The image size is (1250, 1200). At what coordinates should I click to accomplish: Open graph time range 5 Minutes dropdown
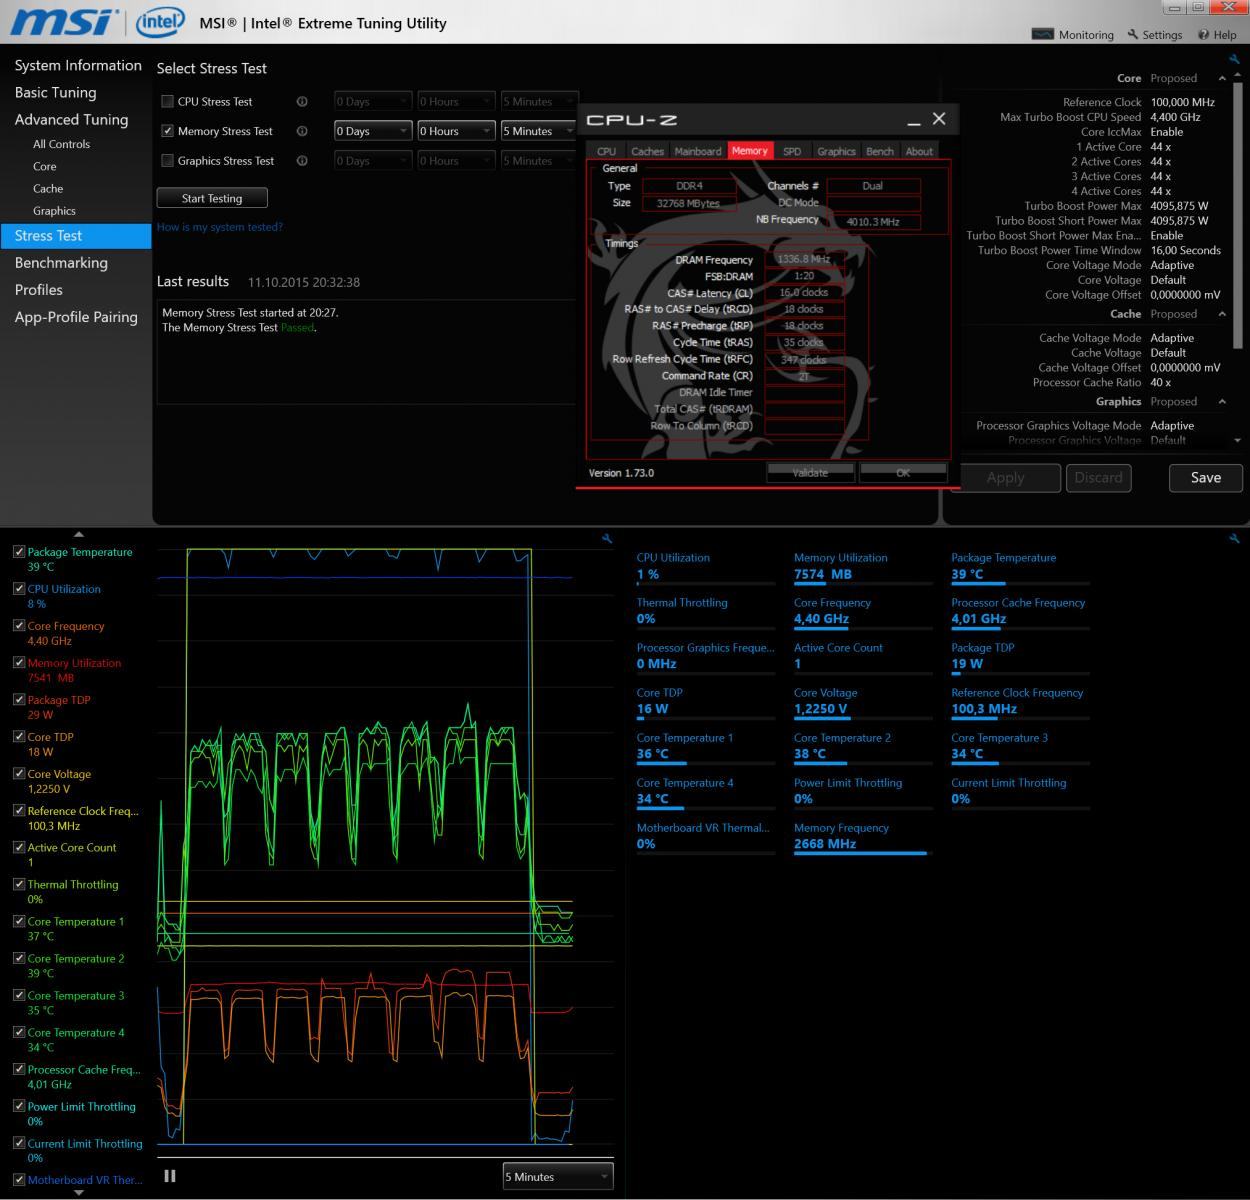coord(558,1177)
